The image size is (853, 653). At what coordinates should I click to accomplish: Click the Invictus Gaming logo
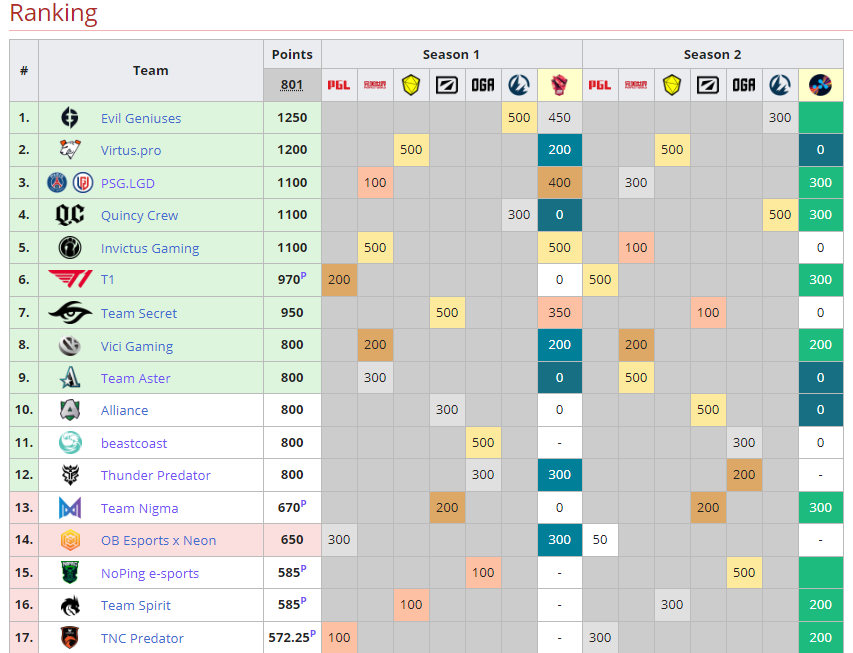coord(70,248)
